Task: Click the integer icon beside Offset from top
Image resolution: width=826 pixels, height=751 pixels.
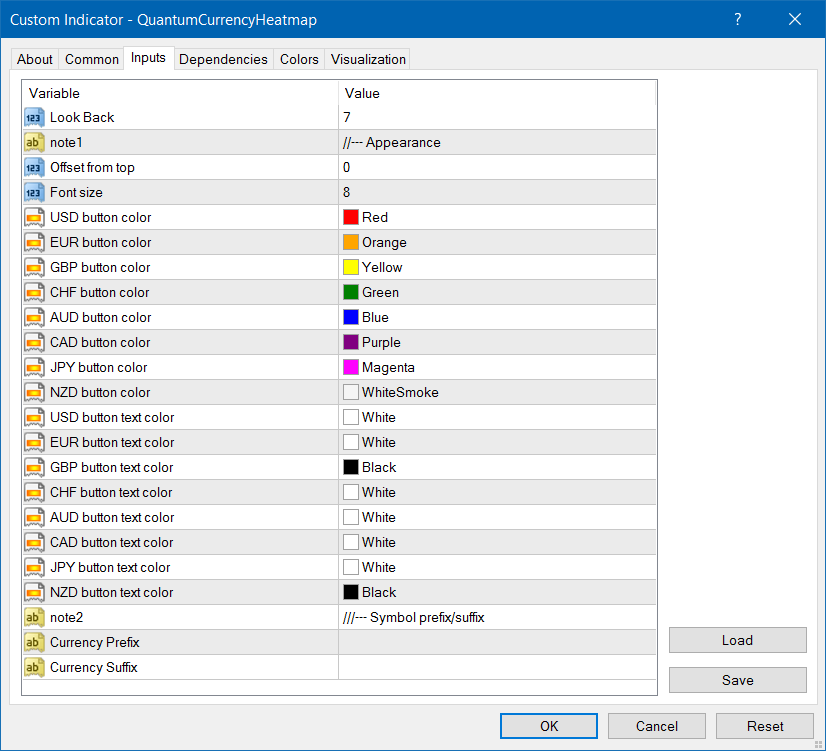Action: click(x=34, y=167)
